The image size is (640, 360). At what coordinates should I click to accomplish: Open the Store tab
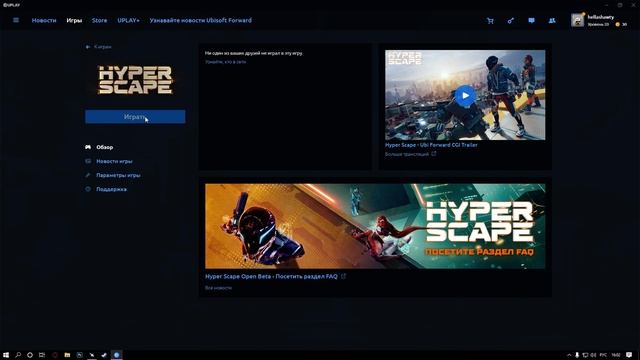point(100,20)
